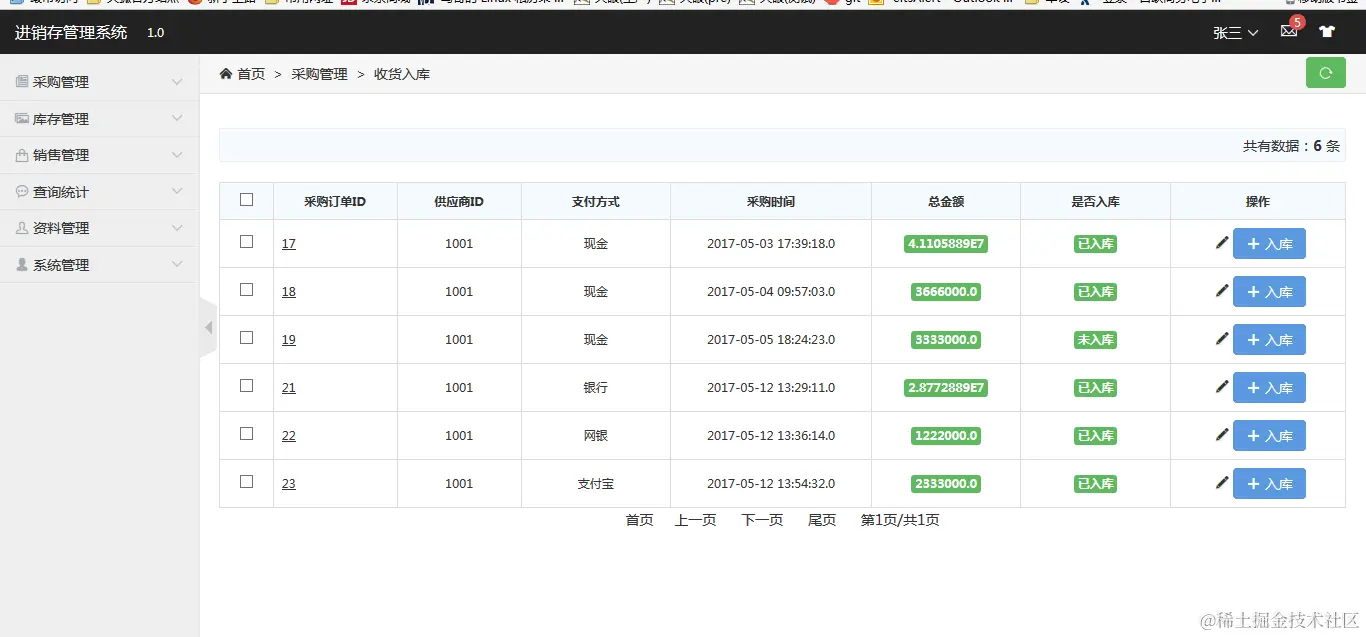Open purchase order ID 18 link
The image size is (1366, 637).
point(288,291)
